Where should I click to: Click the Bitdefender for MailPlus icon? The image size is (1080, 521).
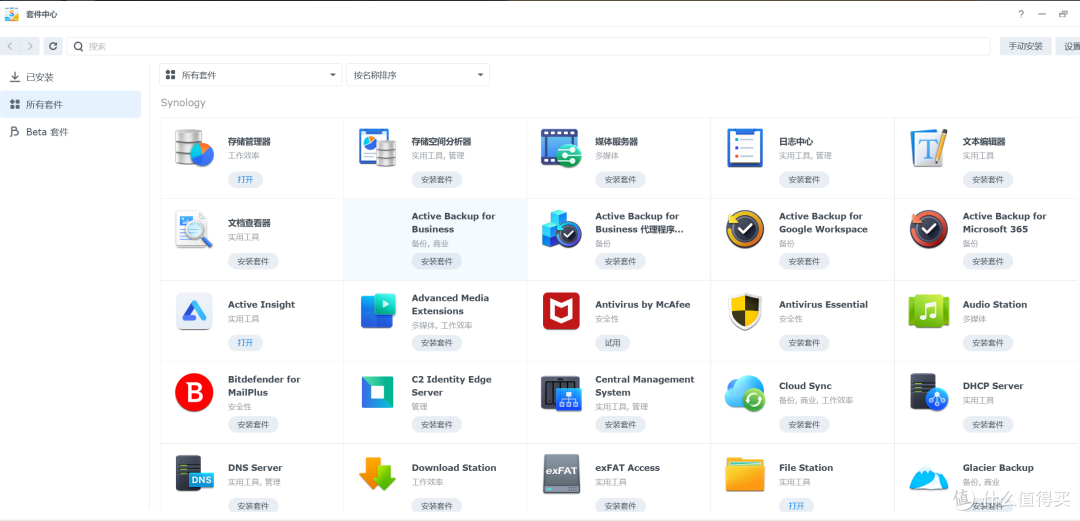[194, 393]
